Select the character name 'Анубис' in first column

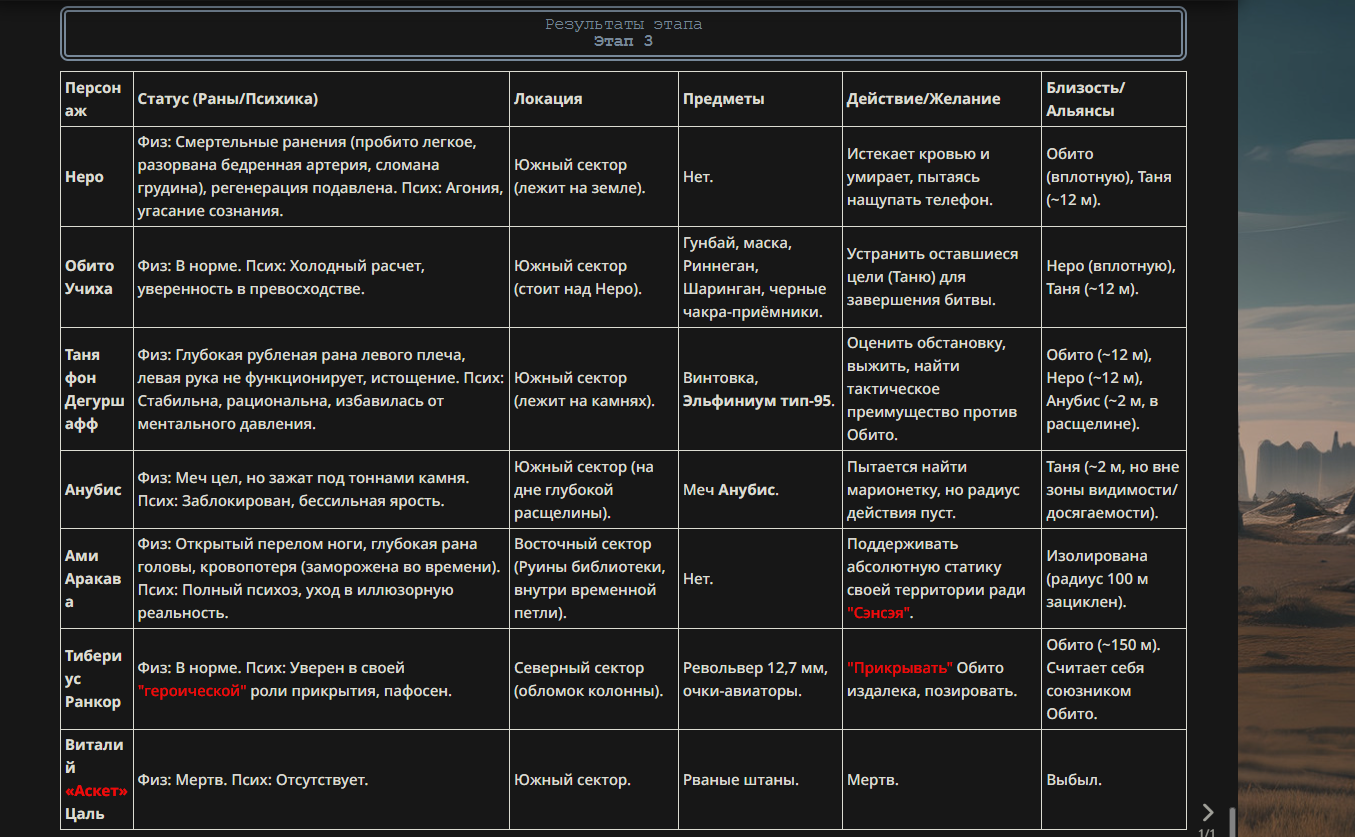[94, 490]
